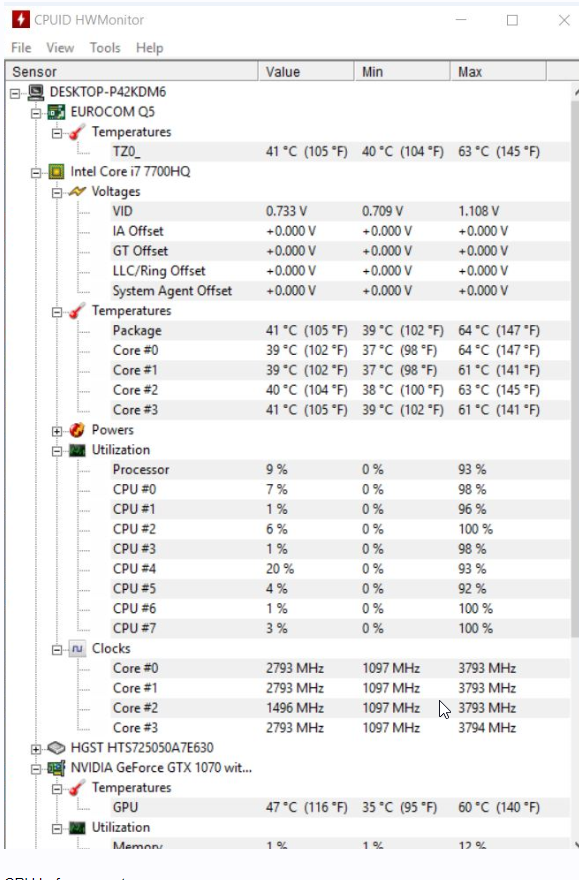Viewport: 579px width, 880px height.
Task: Click the Intel Core i7 7700HQ chip icon
Action: pos(56,172)
